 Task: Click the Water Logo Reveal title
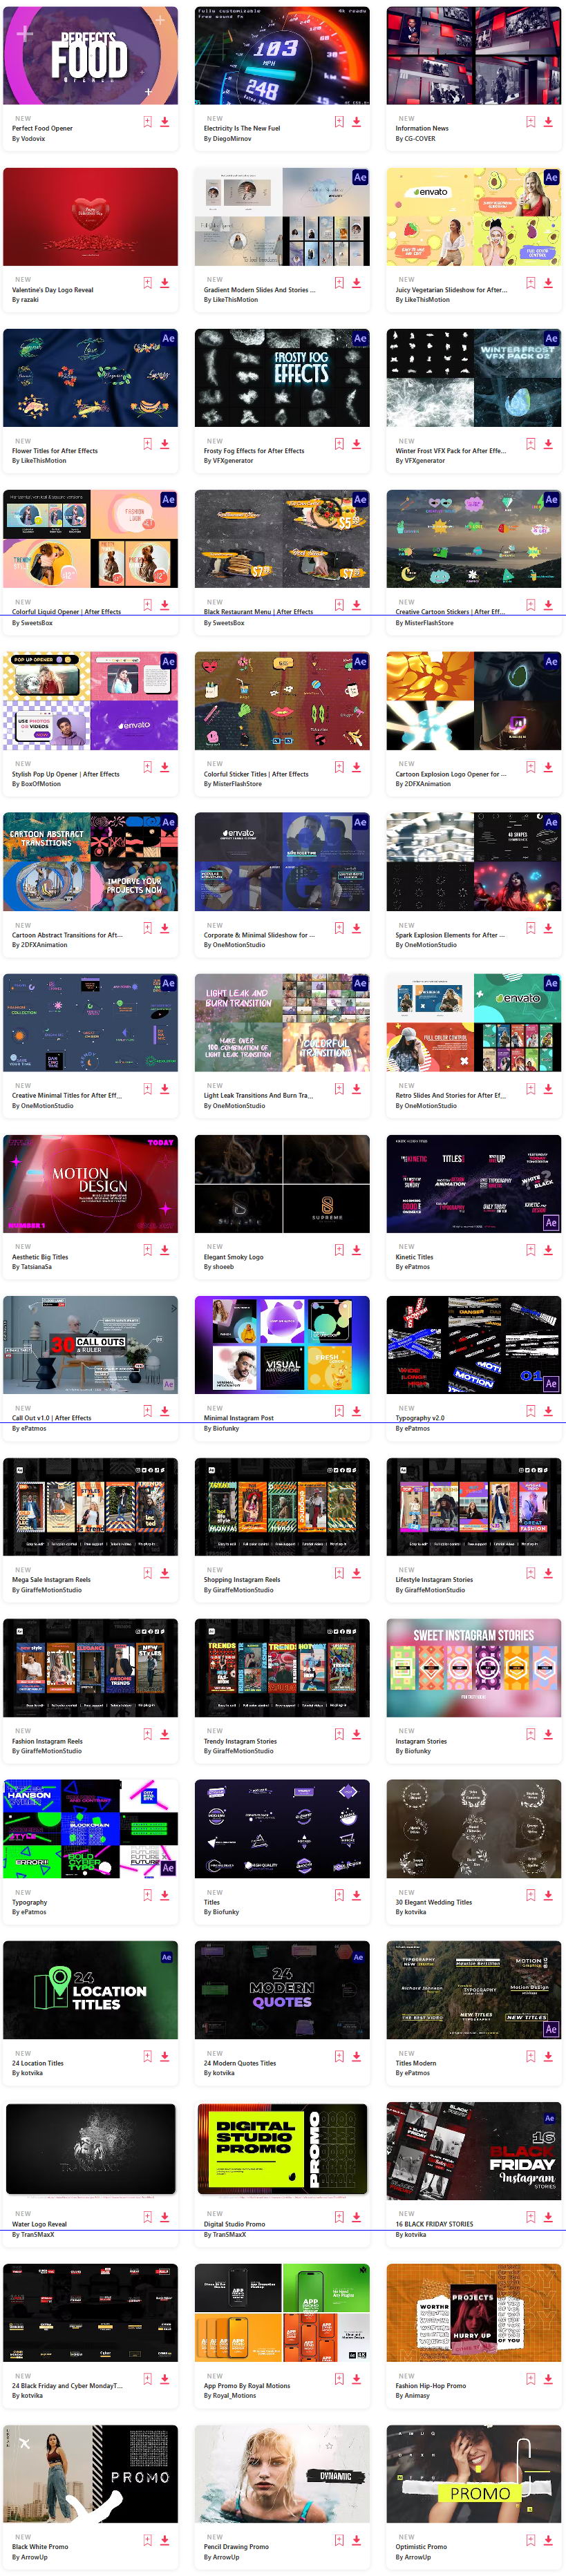point(39,2224)
